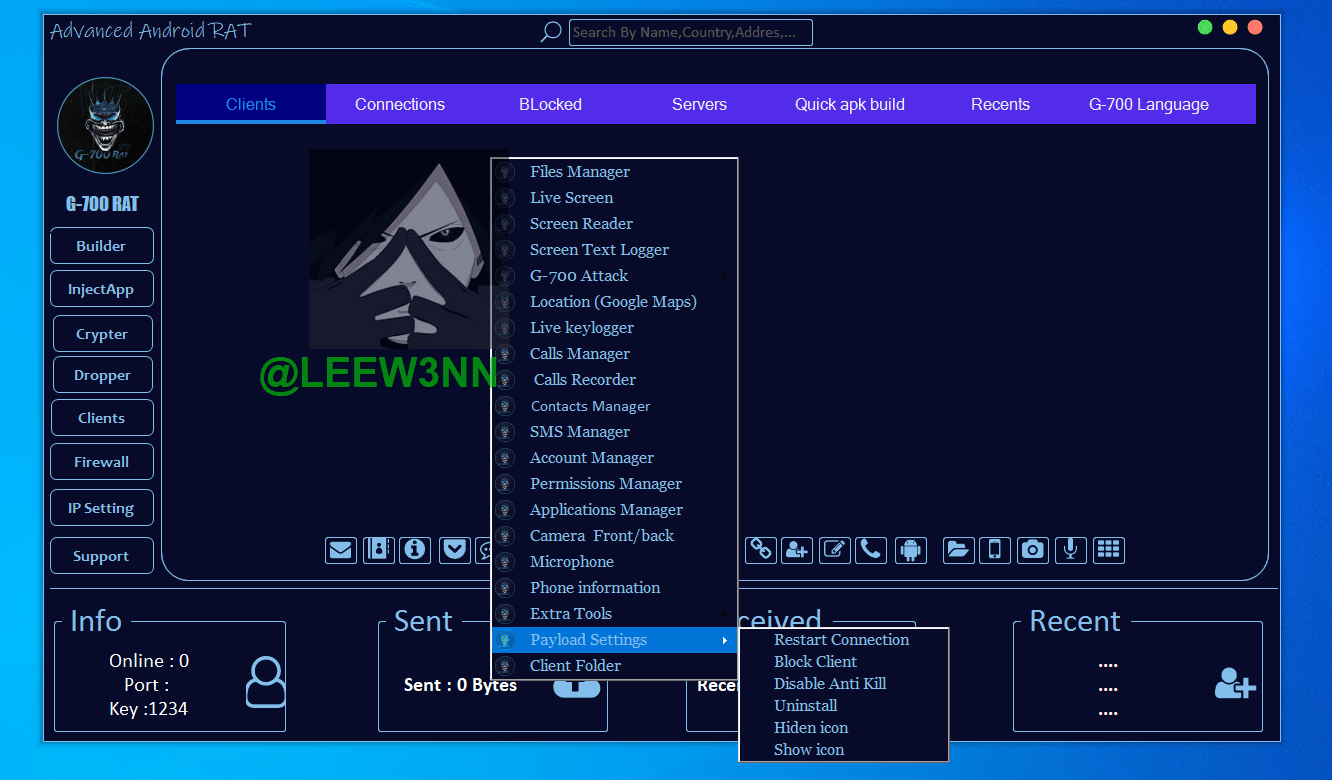Image resolution: width=1332 pixels, height=780 pixels.
Task: Click the user silhouette icon in Info panel
Action: (x=265, y=682)
